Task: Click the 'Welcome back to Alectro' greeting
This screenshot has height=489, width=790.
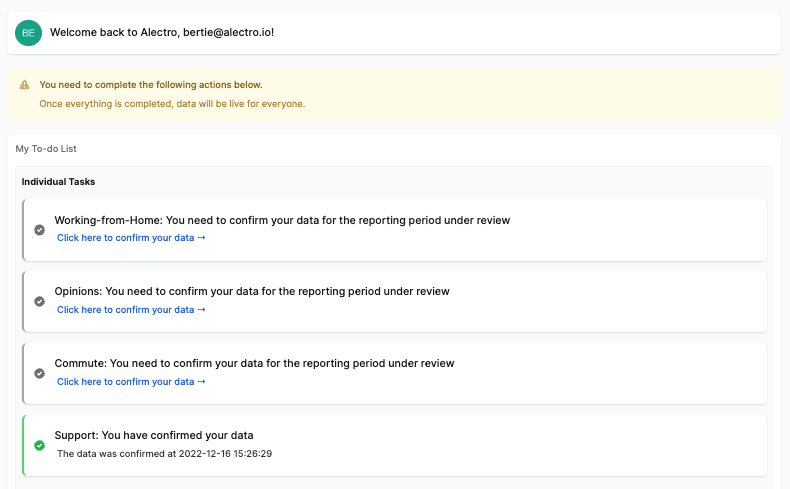Action: 114,33
